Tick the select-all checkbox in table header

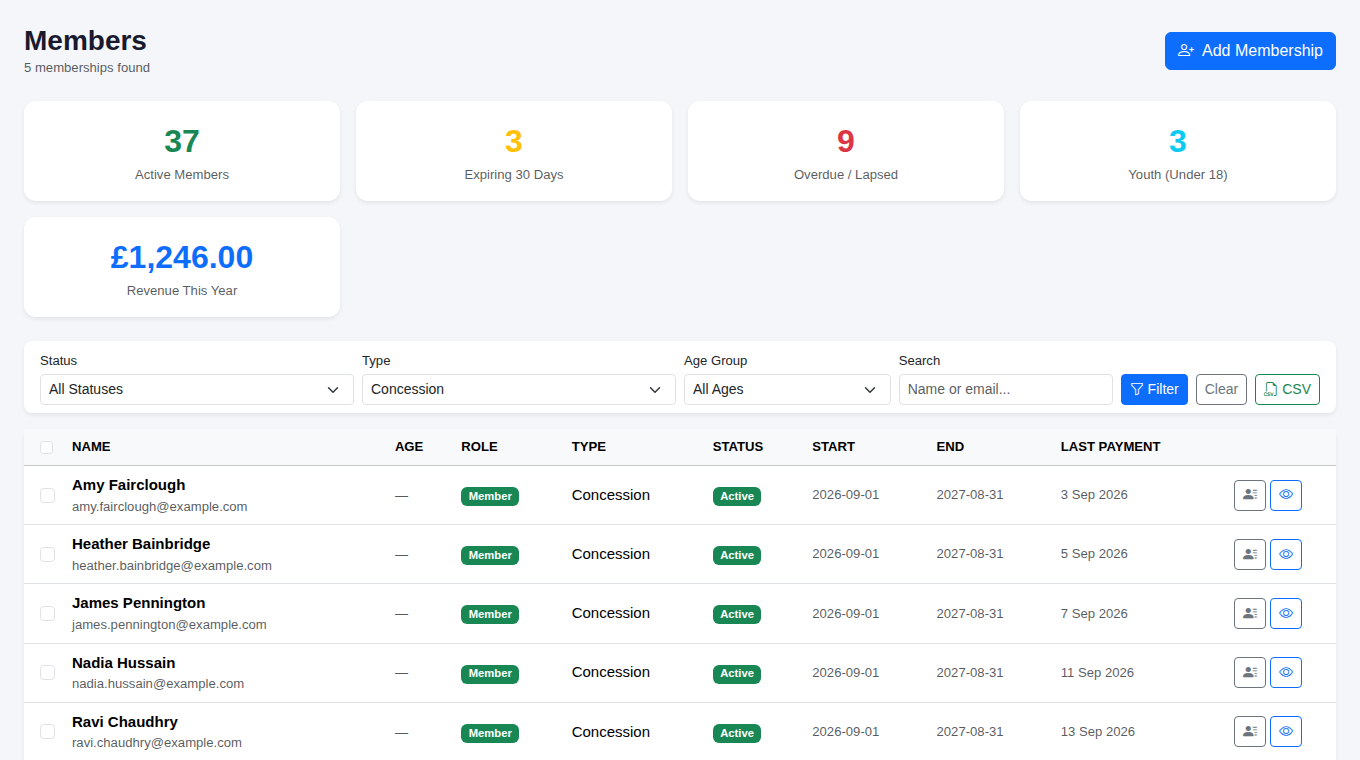[x=47, y=447]
